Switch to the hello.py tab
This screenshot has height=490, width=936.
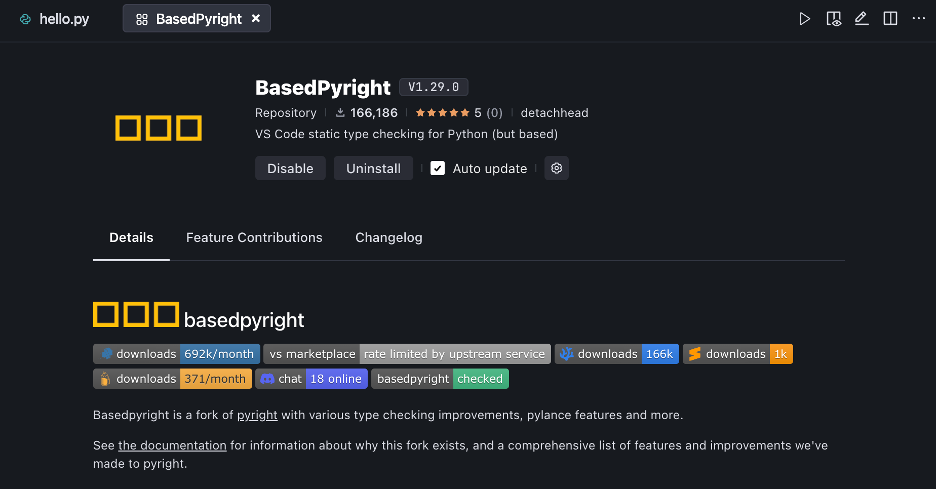tap(54, 19)
